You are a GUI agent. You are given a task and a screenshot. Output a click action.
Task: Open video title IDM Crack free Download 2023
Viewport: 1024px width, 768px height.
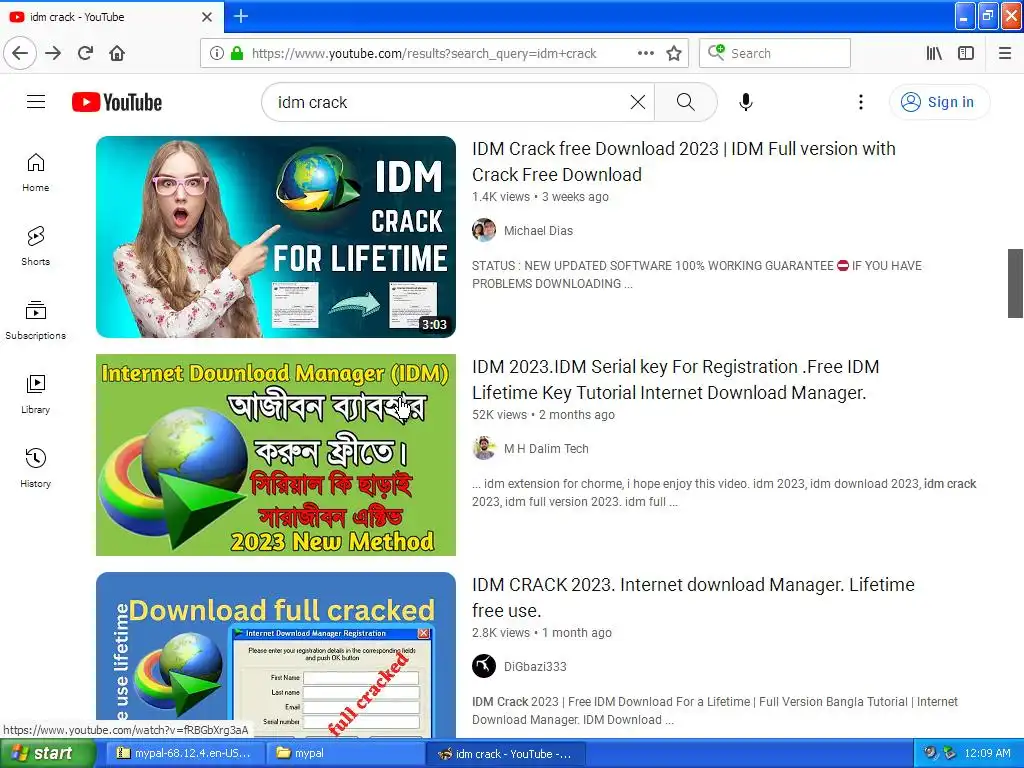tap(684, 161)
